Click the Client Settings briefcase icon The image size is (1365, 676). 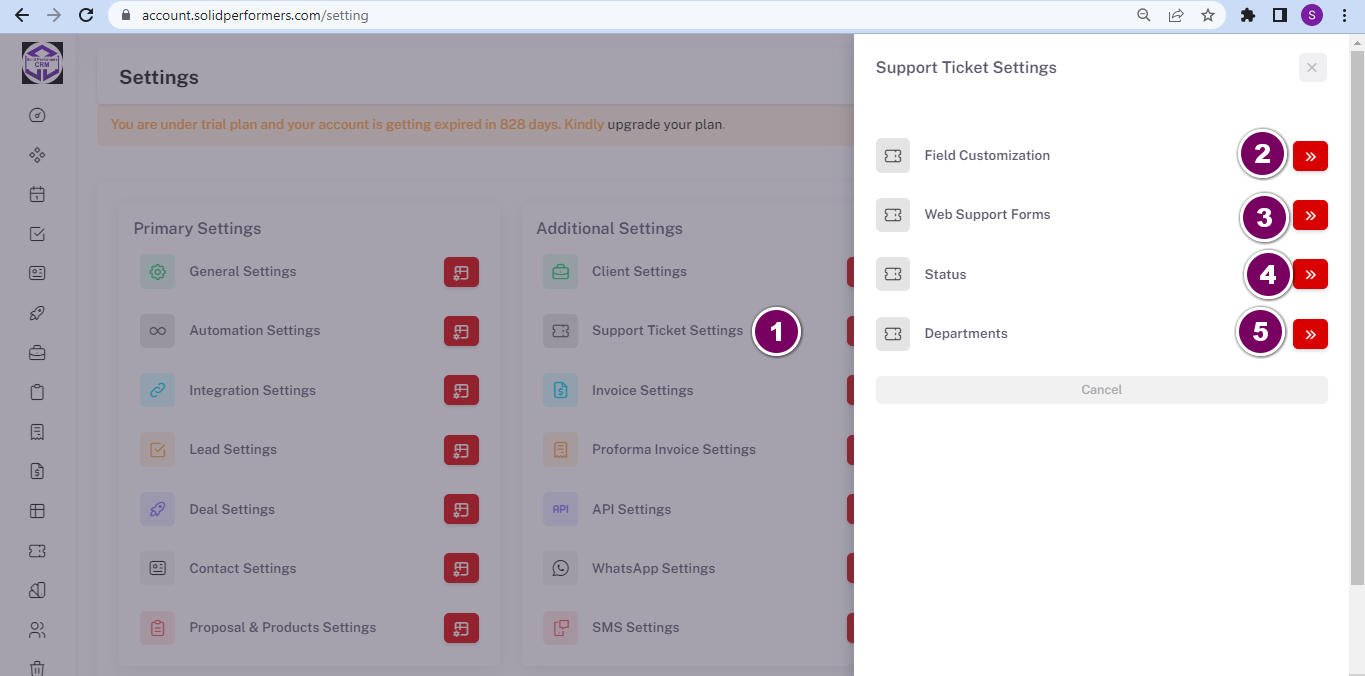click(x=560, y=272)
